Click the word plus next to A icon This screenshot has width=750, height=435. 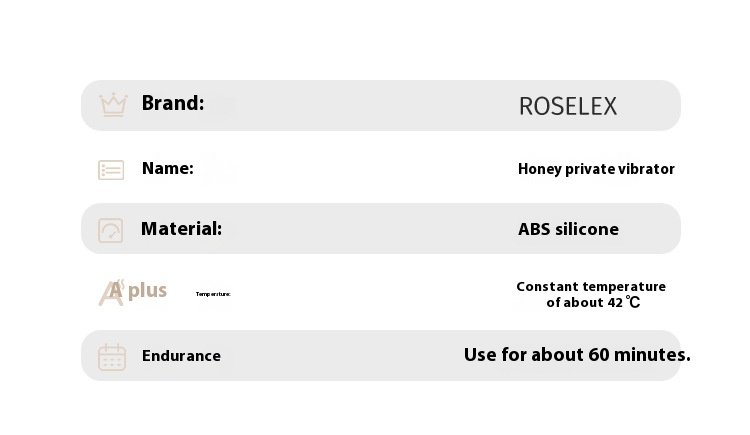tap(147, 291)
